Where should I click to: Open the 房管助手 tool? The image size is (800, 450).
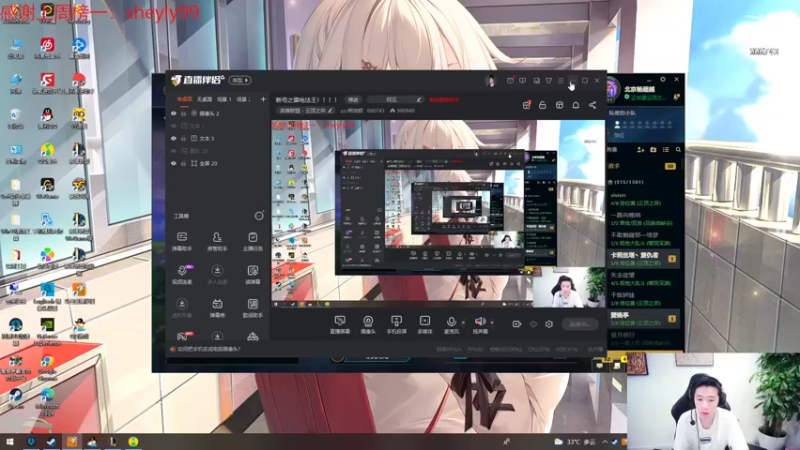(x=217, y=241)
